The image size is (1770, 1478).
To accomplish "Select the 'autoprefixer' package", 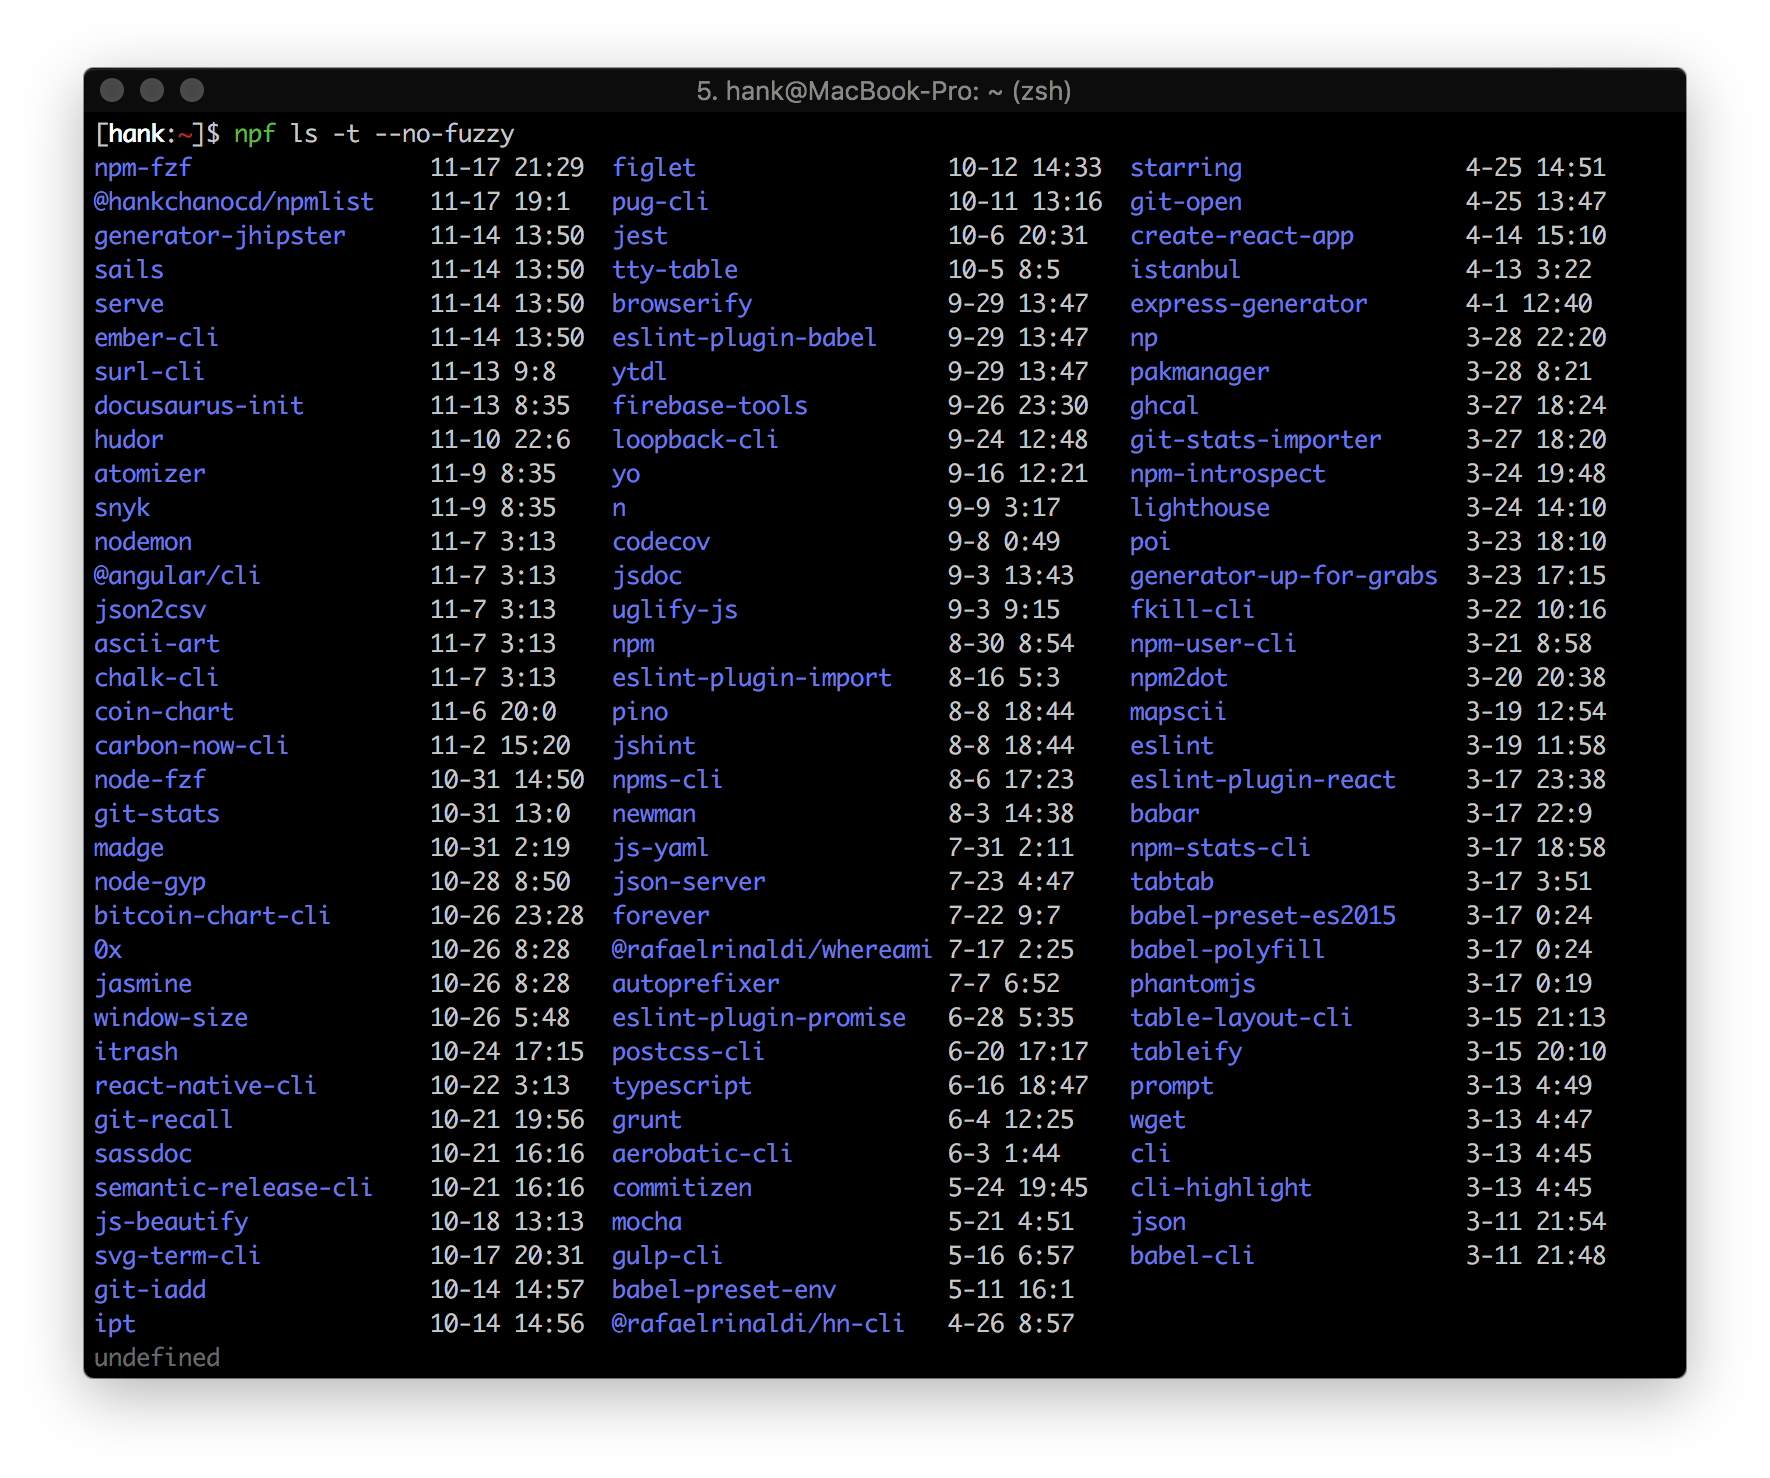I will 696,984.
